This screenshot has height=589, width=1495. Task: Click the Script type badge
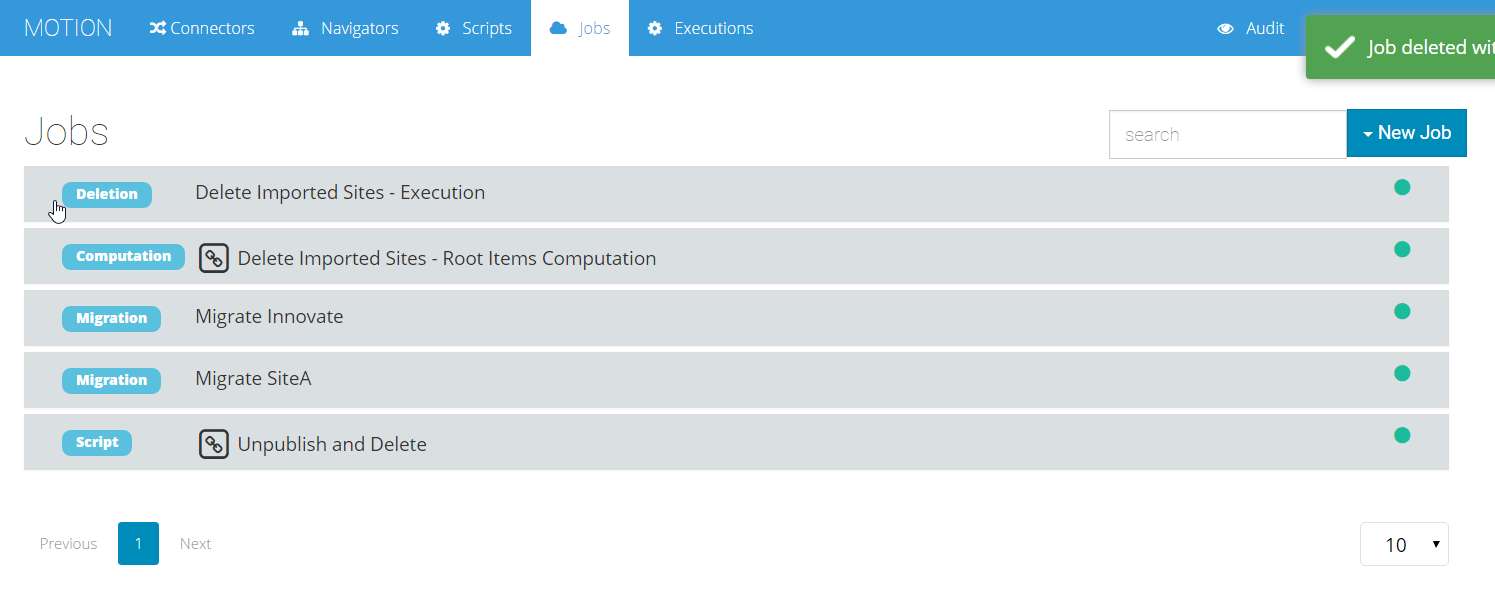(97, 442)
